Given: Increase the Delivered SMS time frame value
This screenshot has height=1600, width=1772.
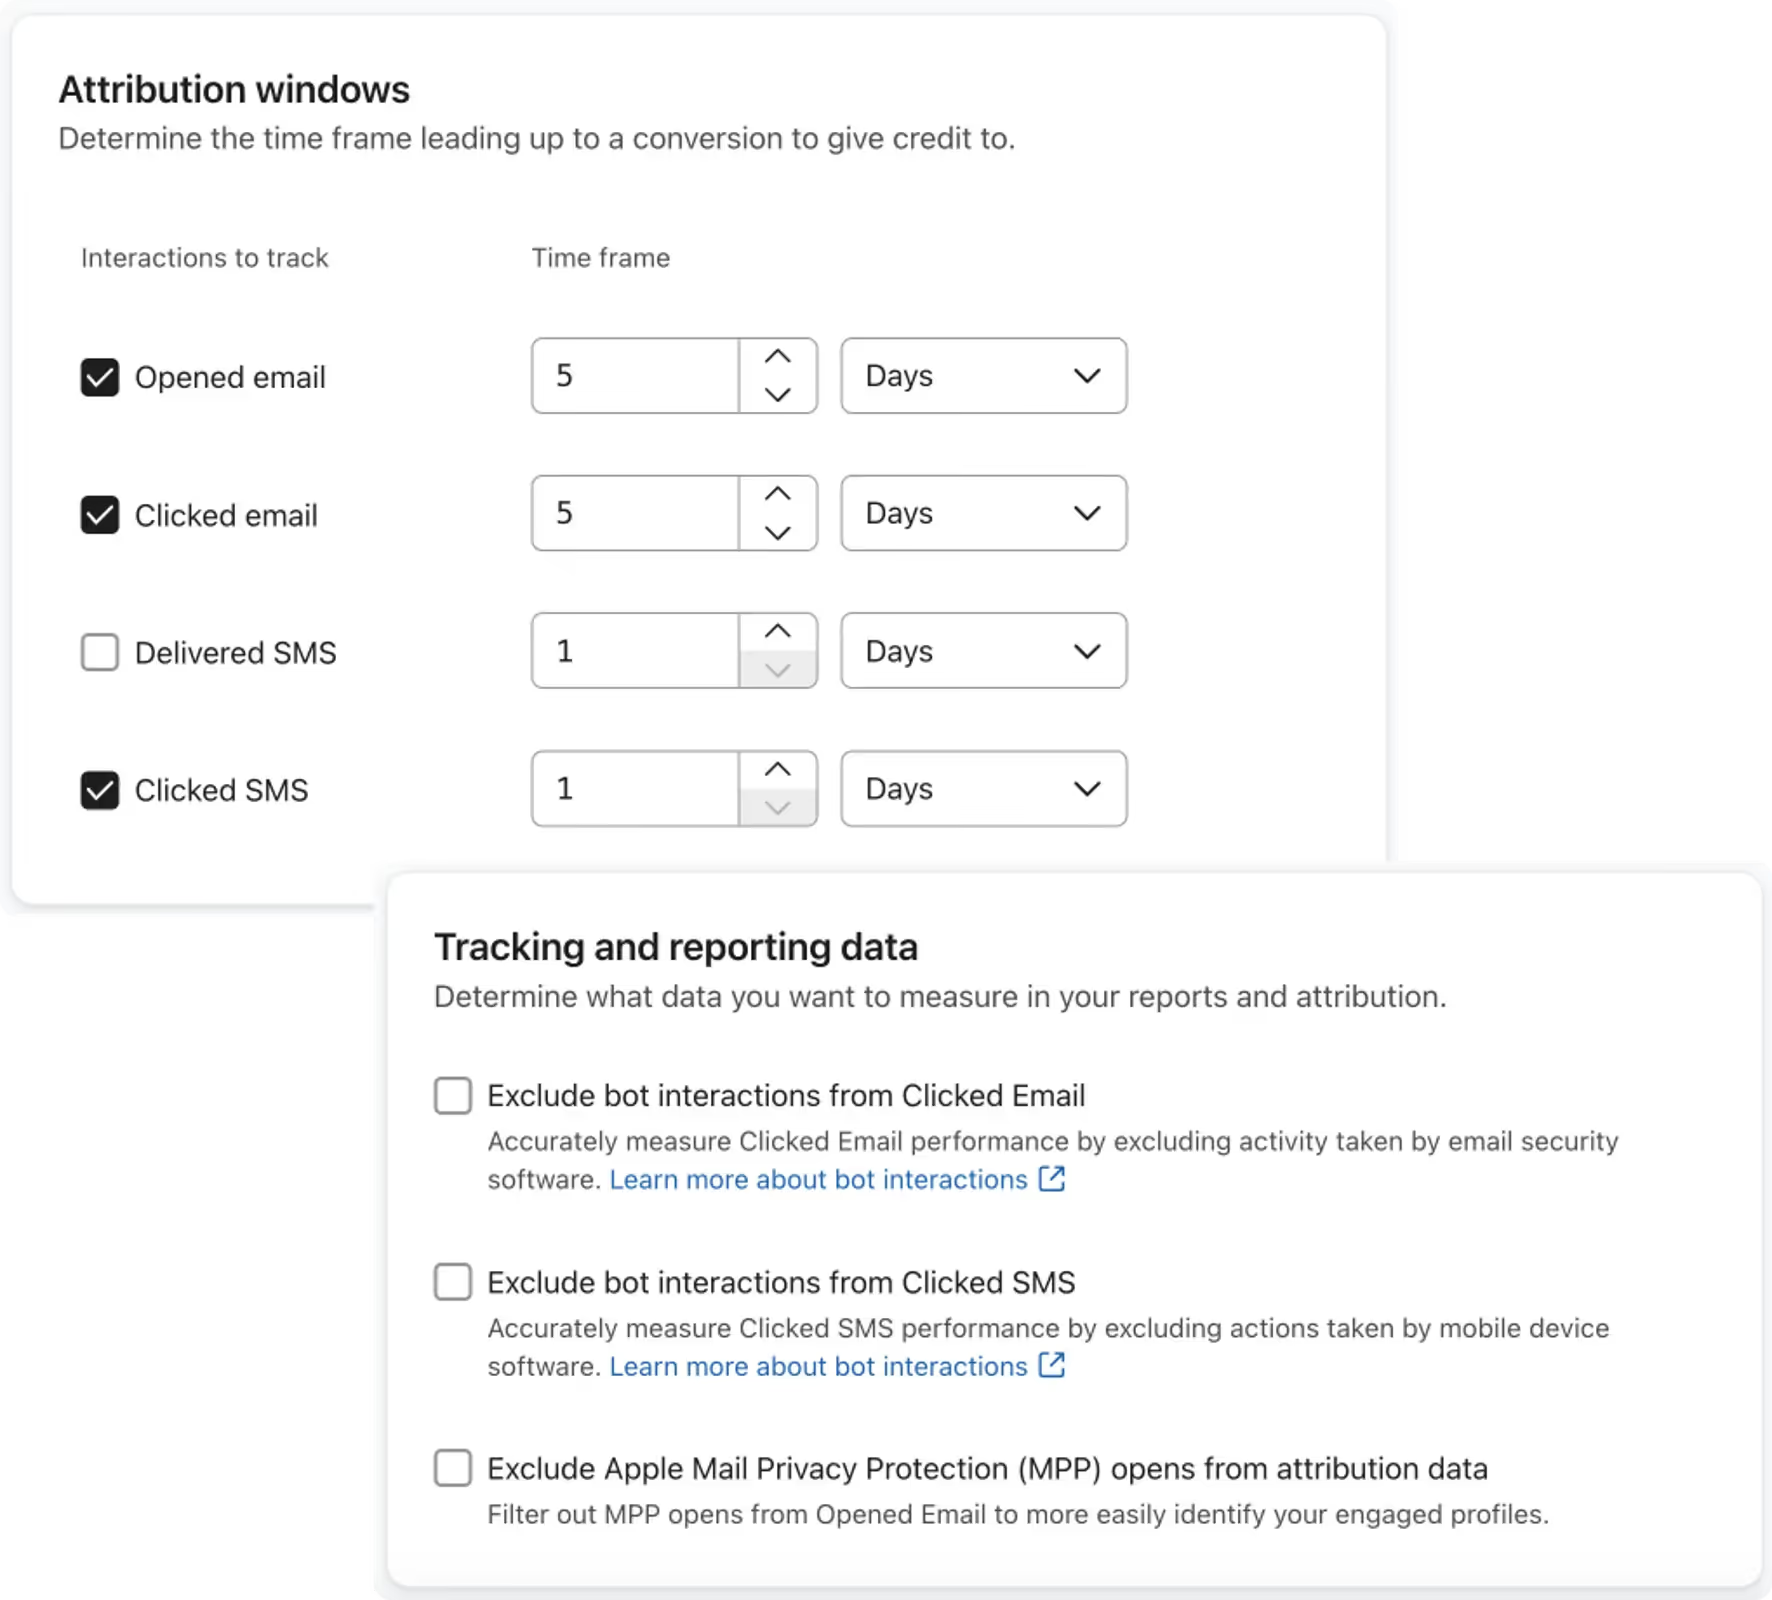Looking at the screenshot, I should coord(778,632).
